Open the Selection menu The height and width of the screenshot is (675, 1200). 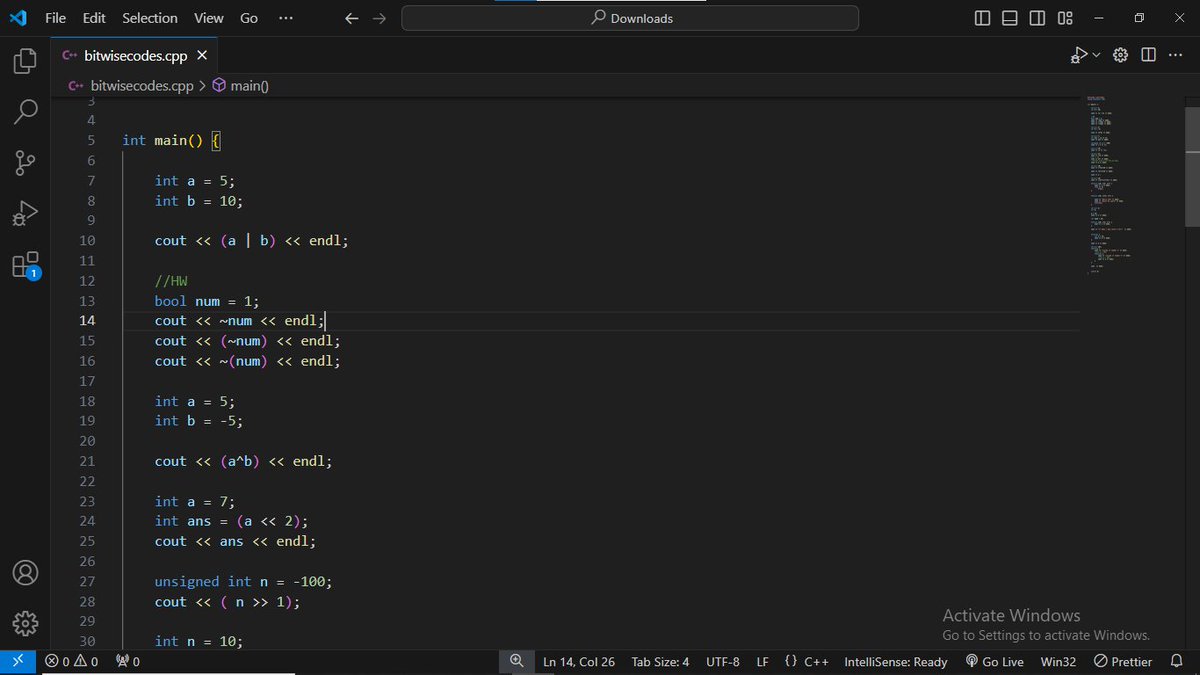(x=150, y=18)
